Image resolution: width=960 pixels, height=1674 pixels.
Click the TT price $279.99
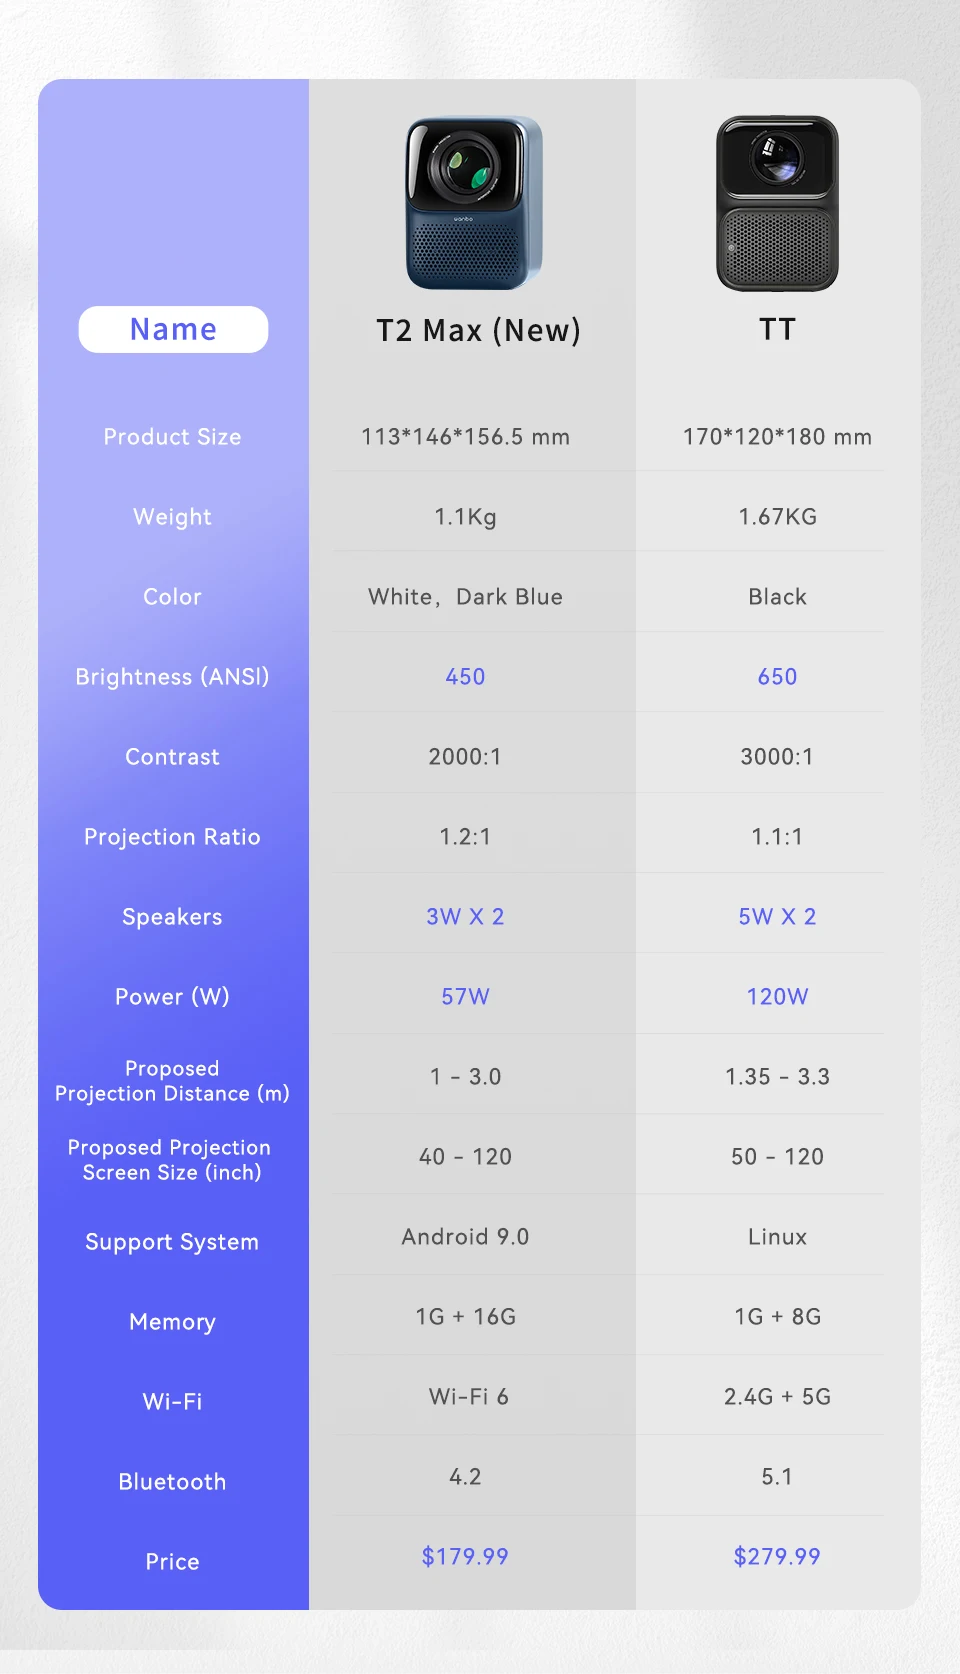777,1556
